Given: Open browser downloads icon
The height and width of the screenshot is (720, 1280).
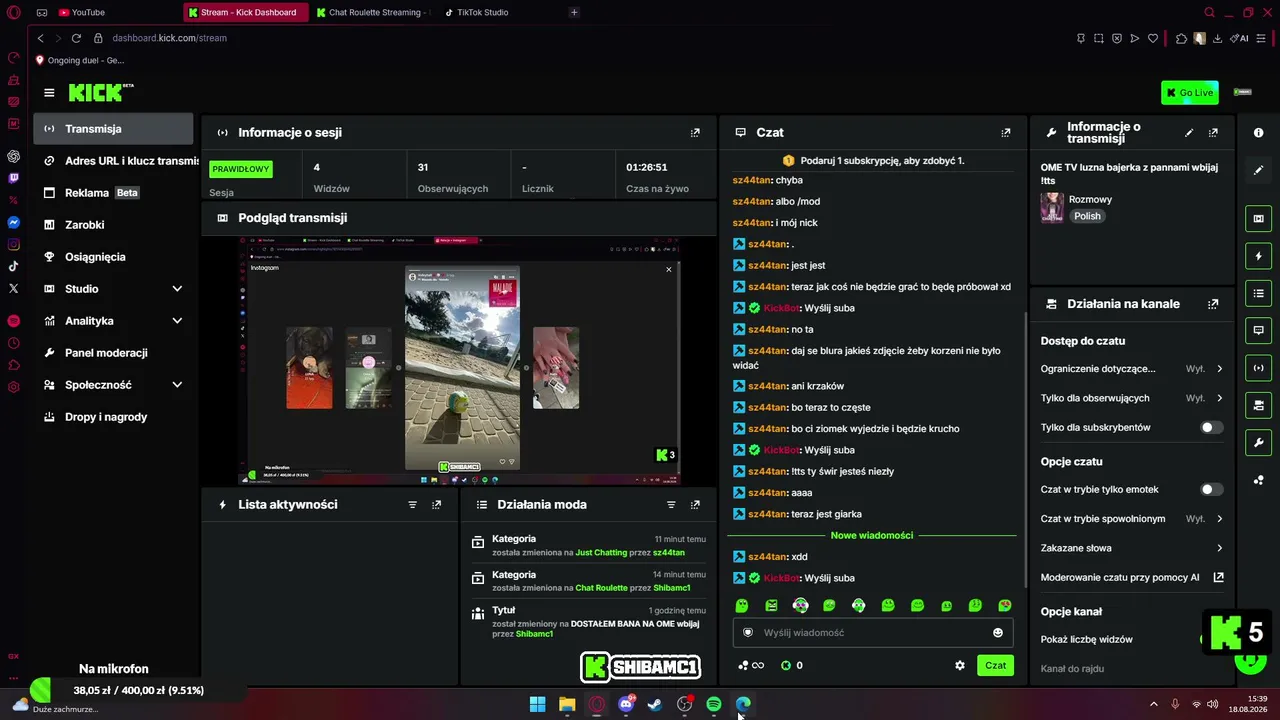Looking at the screenshot, I should (x=1217, y=38).
